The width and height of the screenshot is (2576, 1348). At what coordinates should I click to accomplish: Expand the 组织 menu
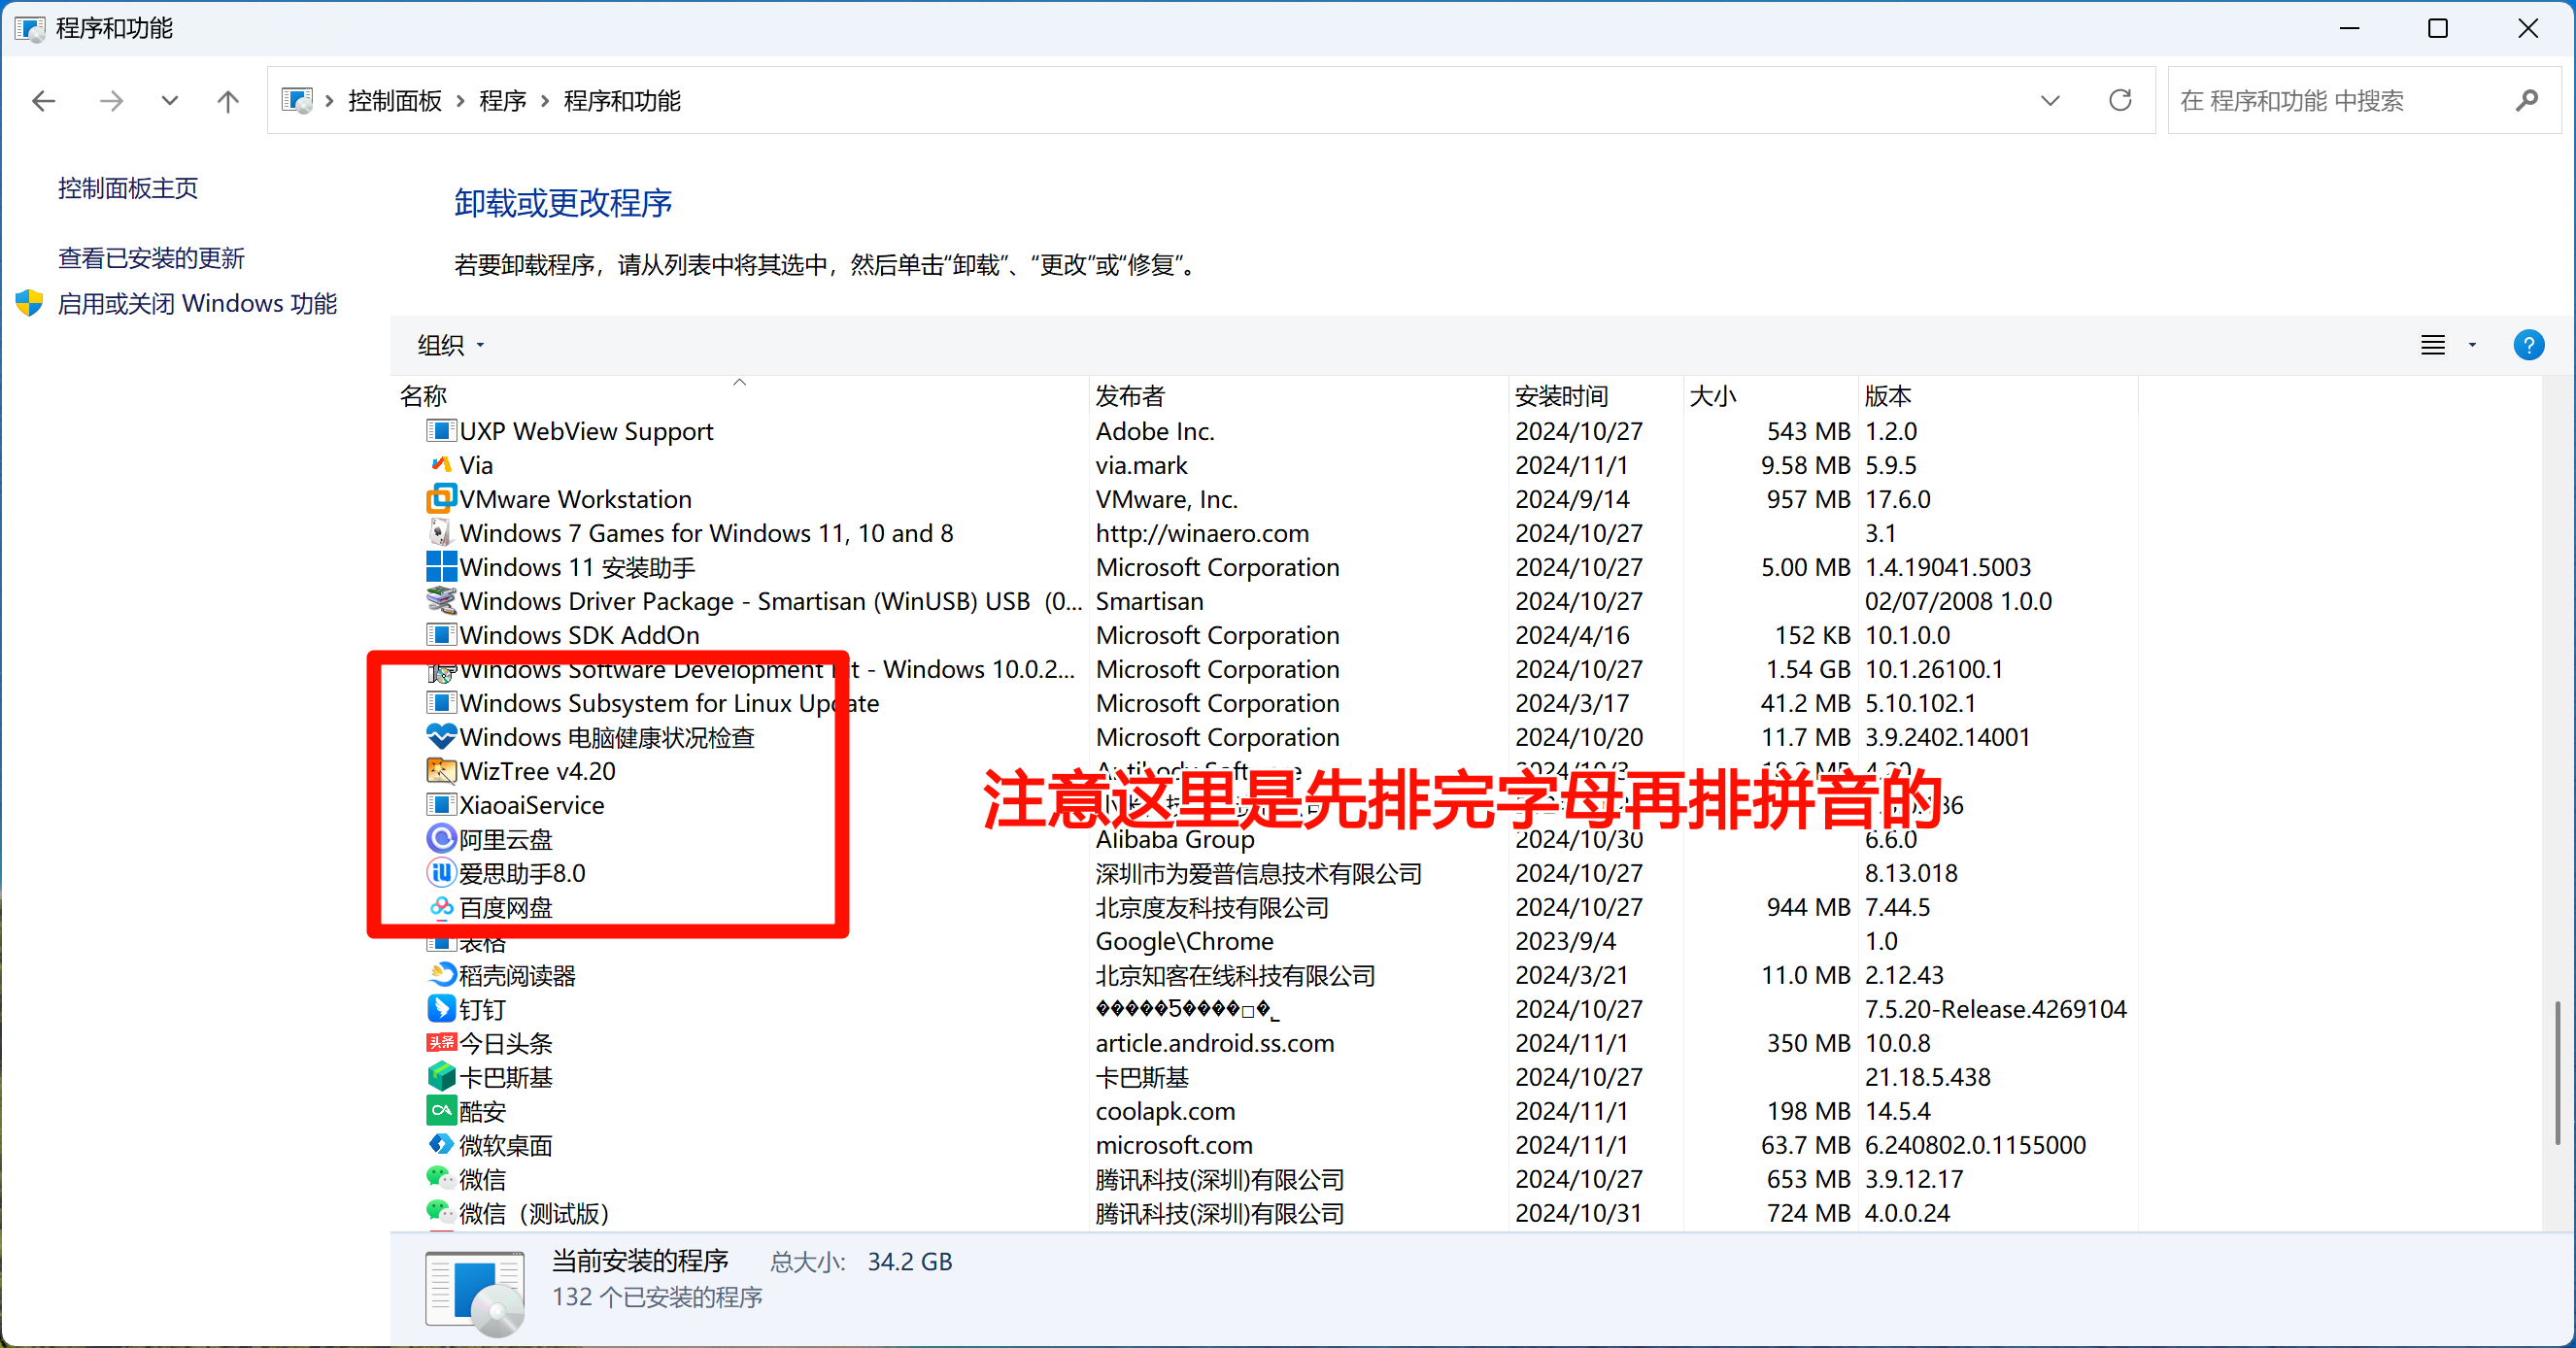click(x=451, y=345)
